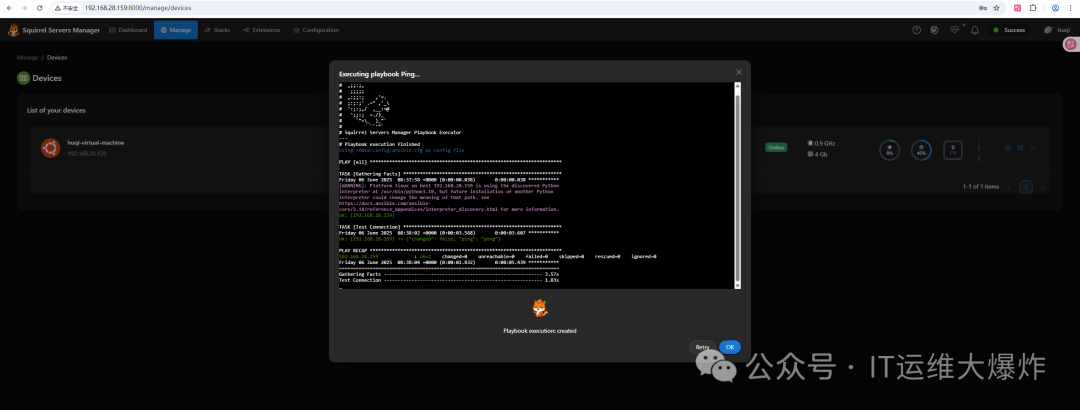The height and width of the screenshot is (410, 1080).
Task: Click the green Devices page icon
Action: (23, 79)
